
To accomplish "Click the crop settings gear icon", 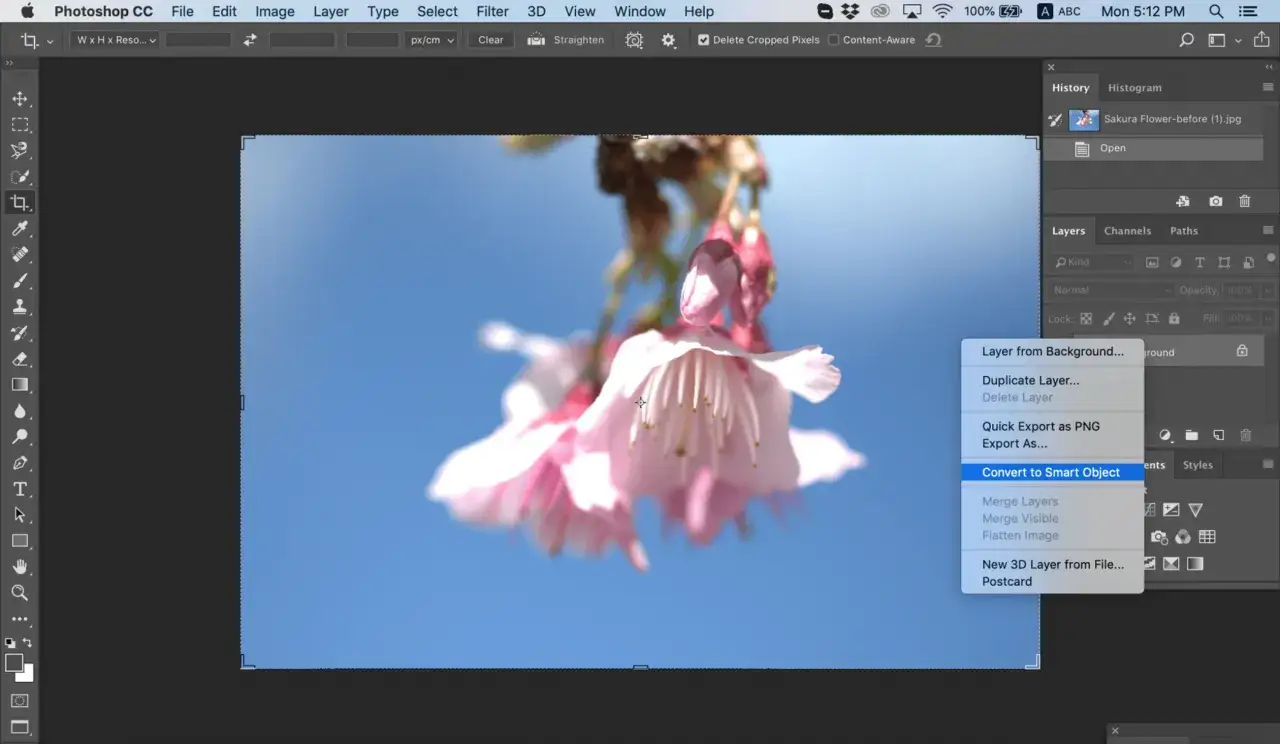I will pyautogui.click(x=669, y=40).
